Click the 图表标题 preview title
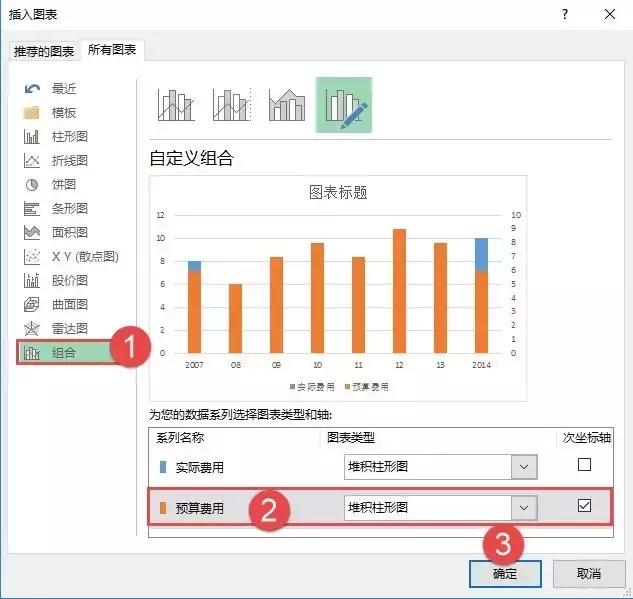This screenshot has height=599, width=633. pos(338,193)
